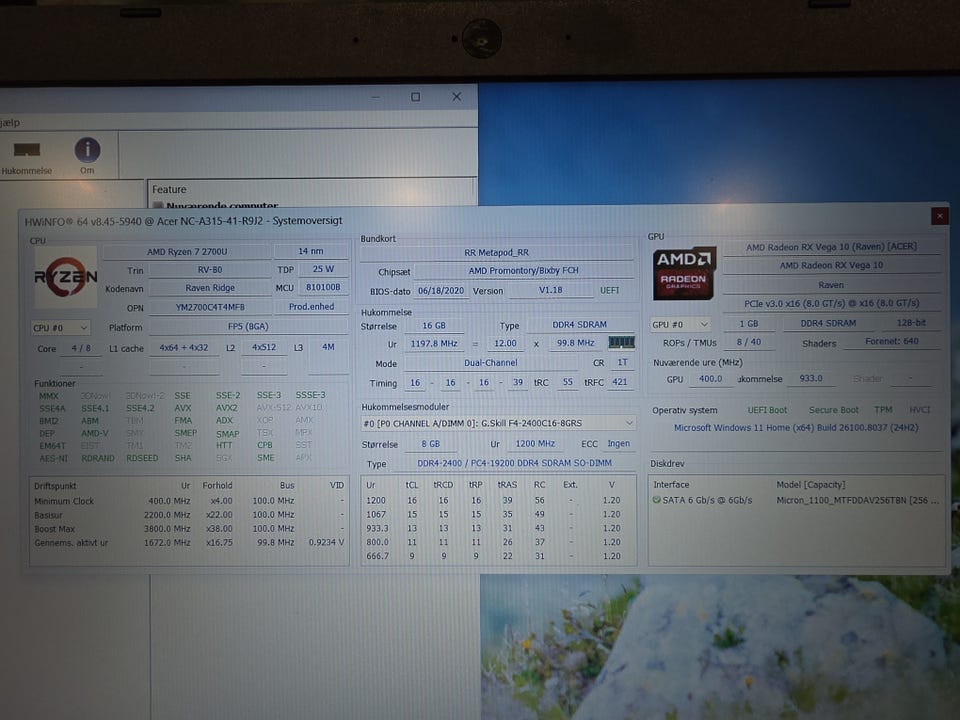Image resolution: width=960 pixels, height=720 pixels.
Task: Click the Forenet: 640 shaders value
Action: click(891, 342)
